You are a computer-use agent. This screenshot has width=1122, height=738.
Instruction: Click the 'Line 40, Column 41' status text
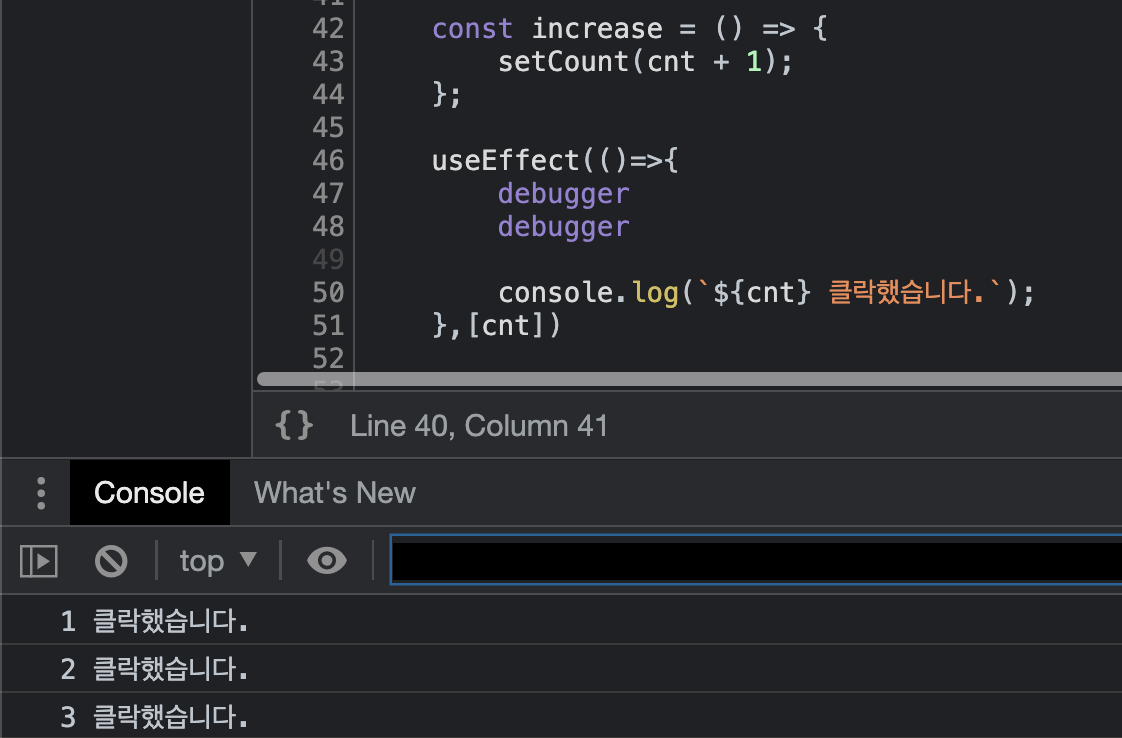tap(479, 425)
